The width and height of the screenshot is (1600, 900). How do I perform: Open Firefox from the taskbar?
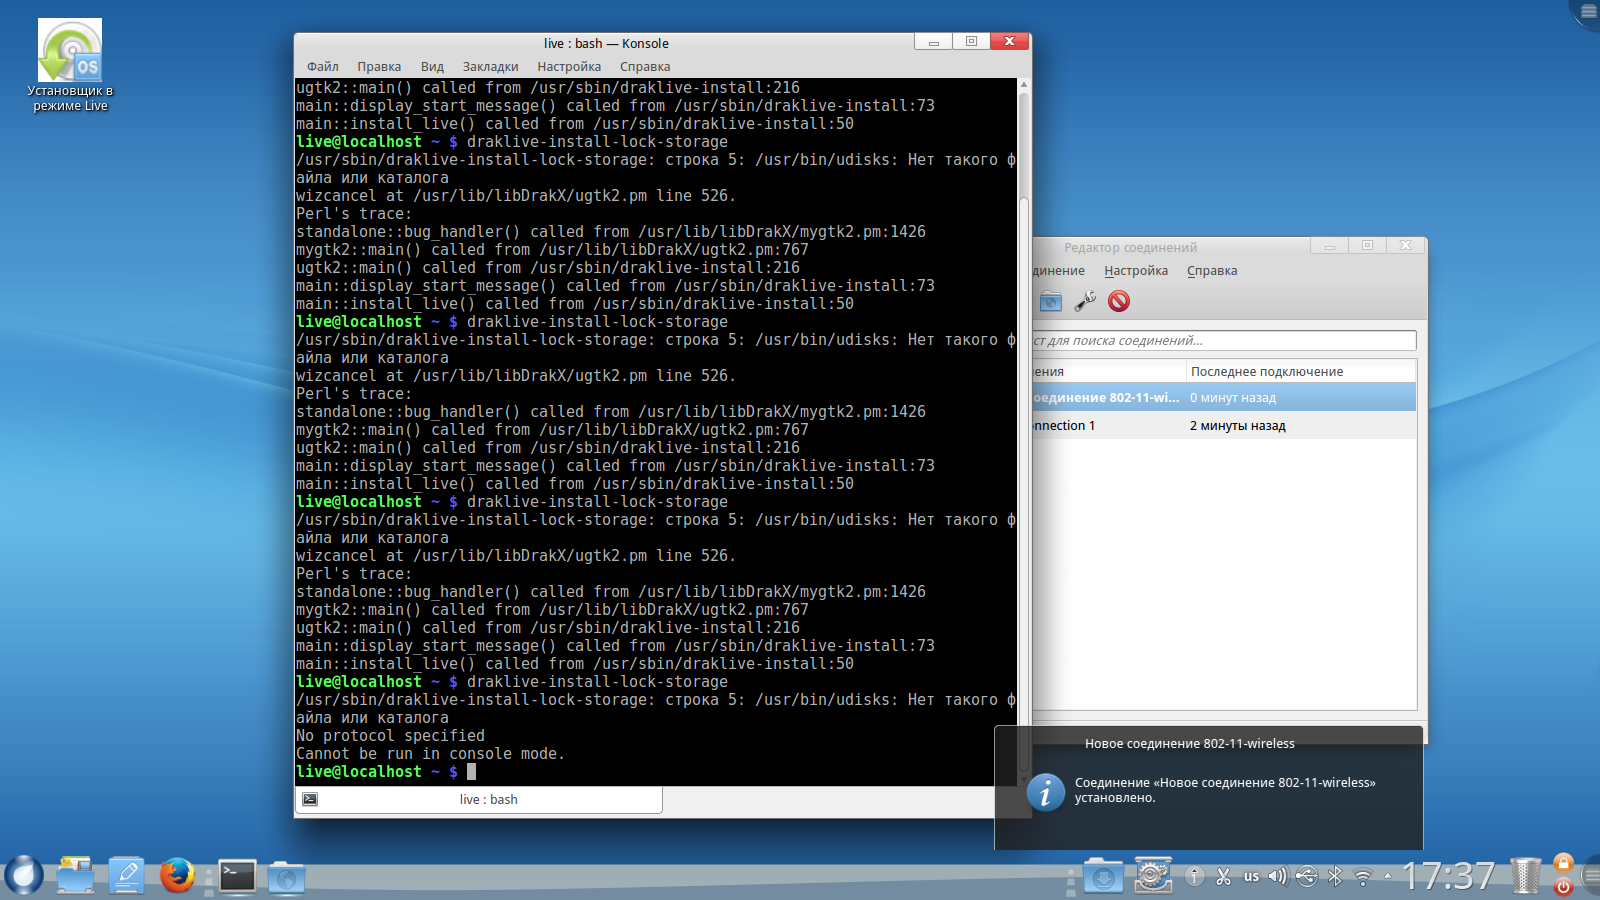pos(177,875)
